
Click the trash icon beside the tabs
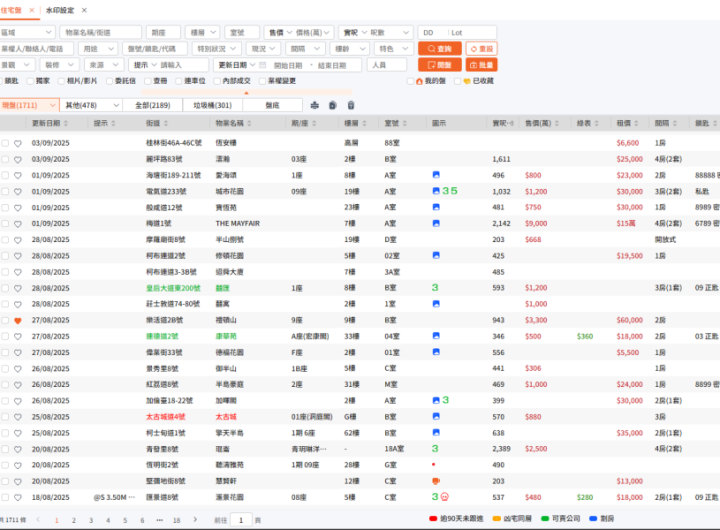[350, 105]
